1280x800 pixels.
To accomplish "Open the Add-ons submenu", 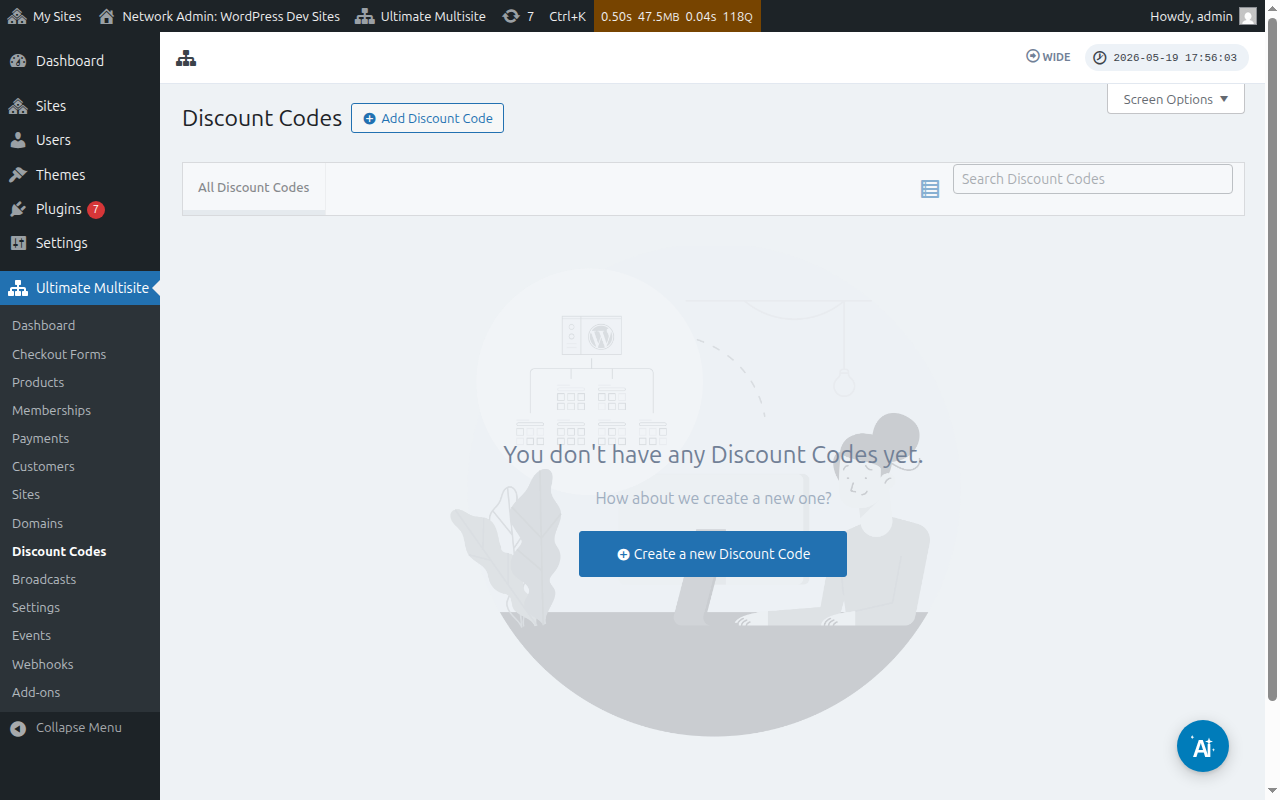I will point(36,692).
